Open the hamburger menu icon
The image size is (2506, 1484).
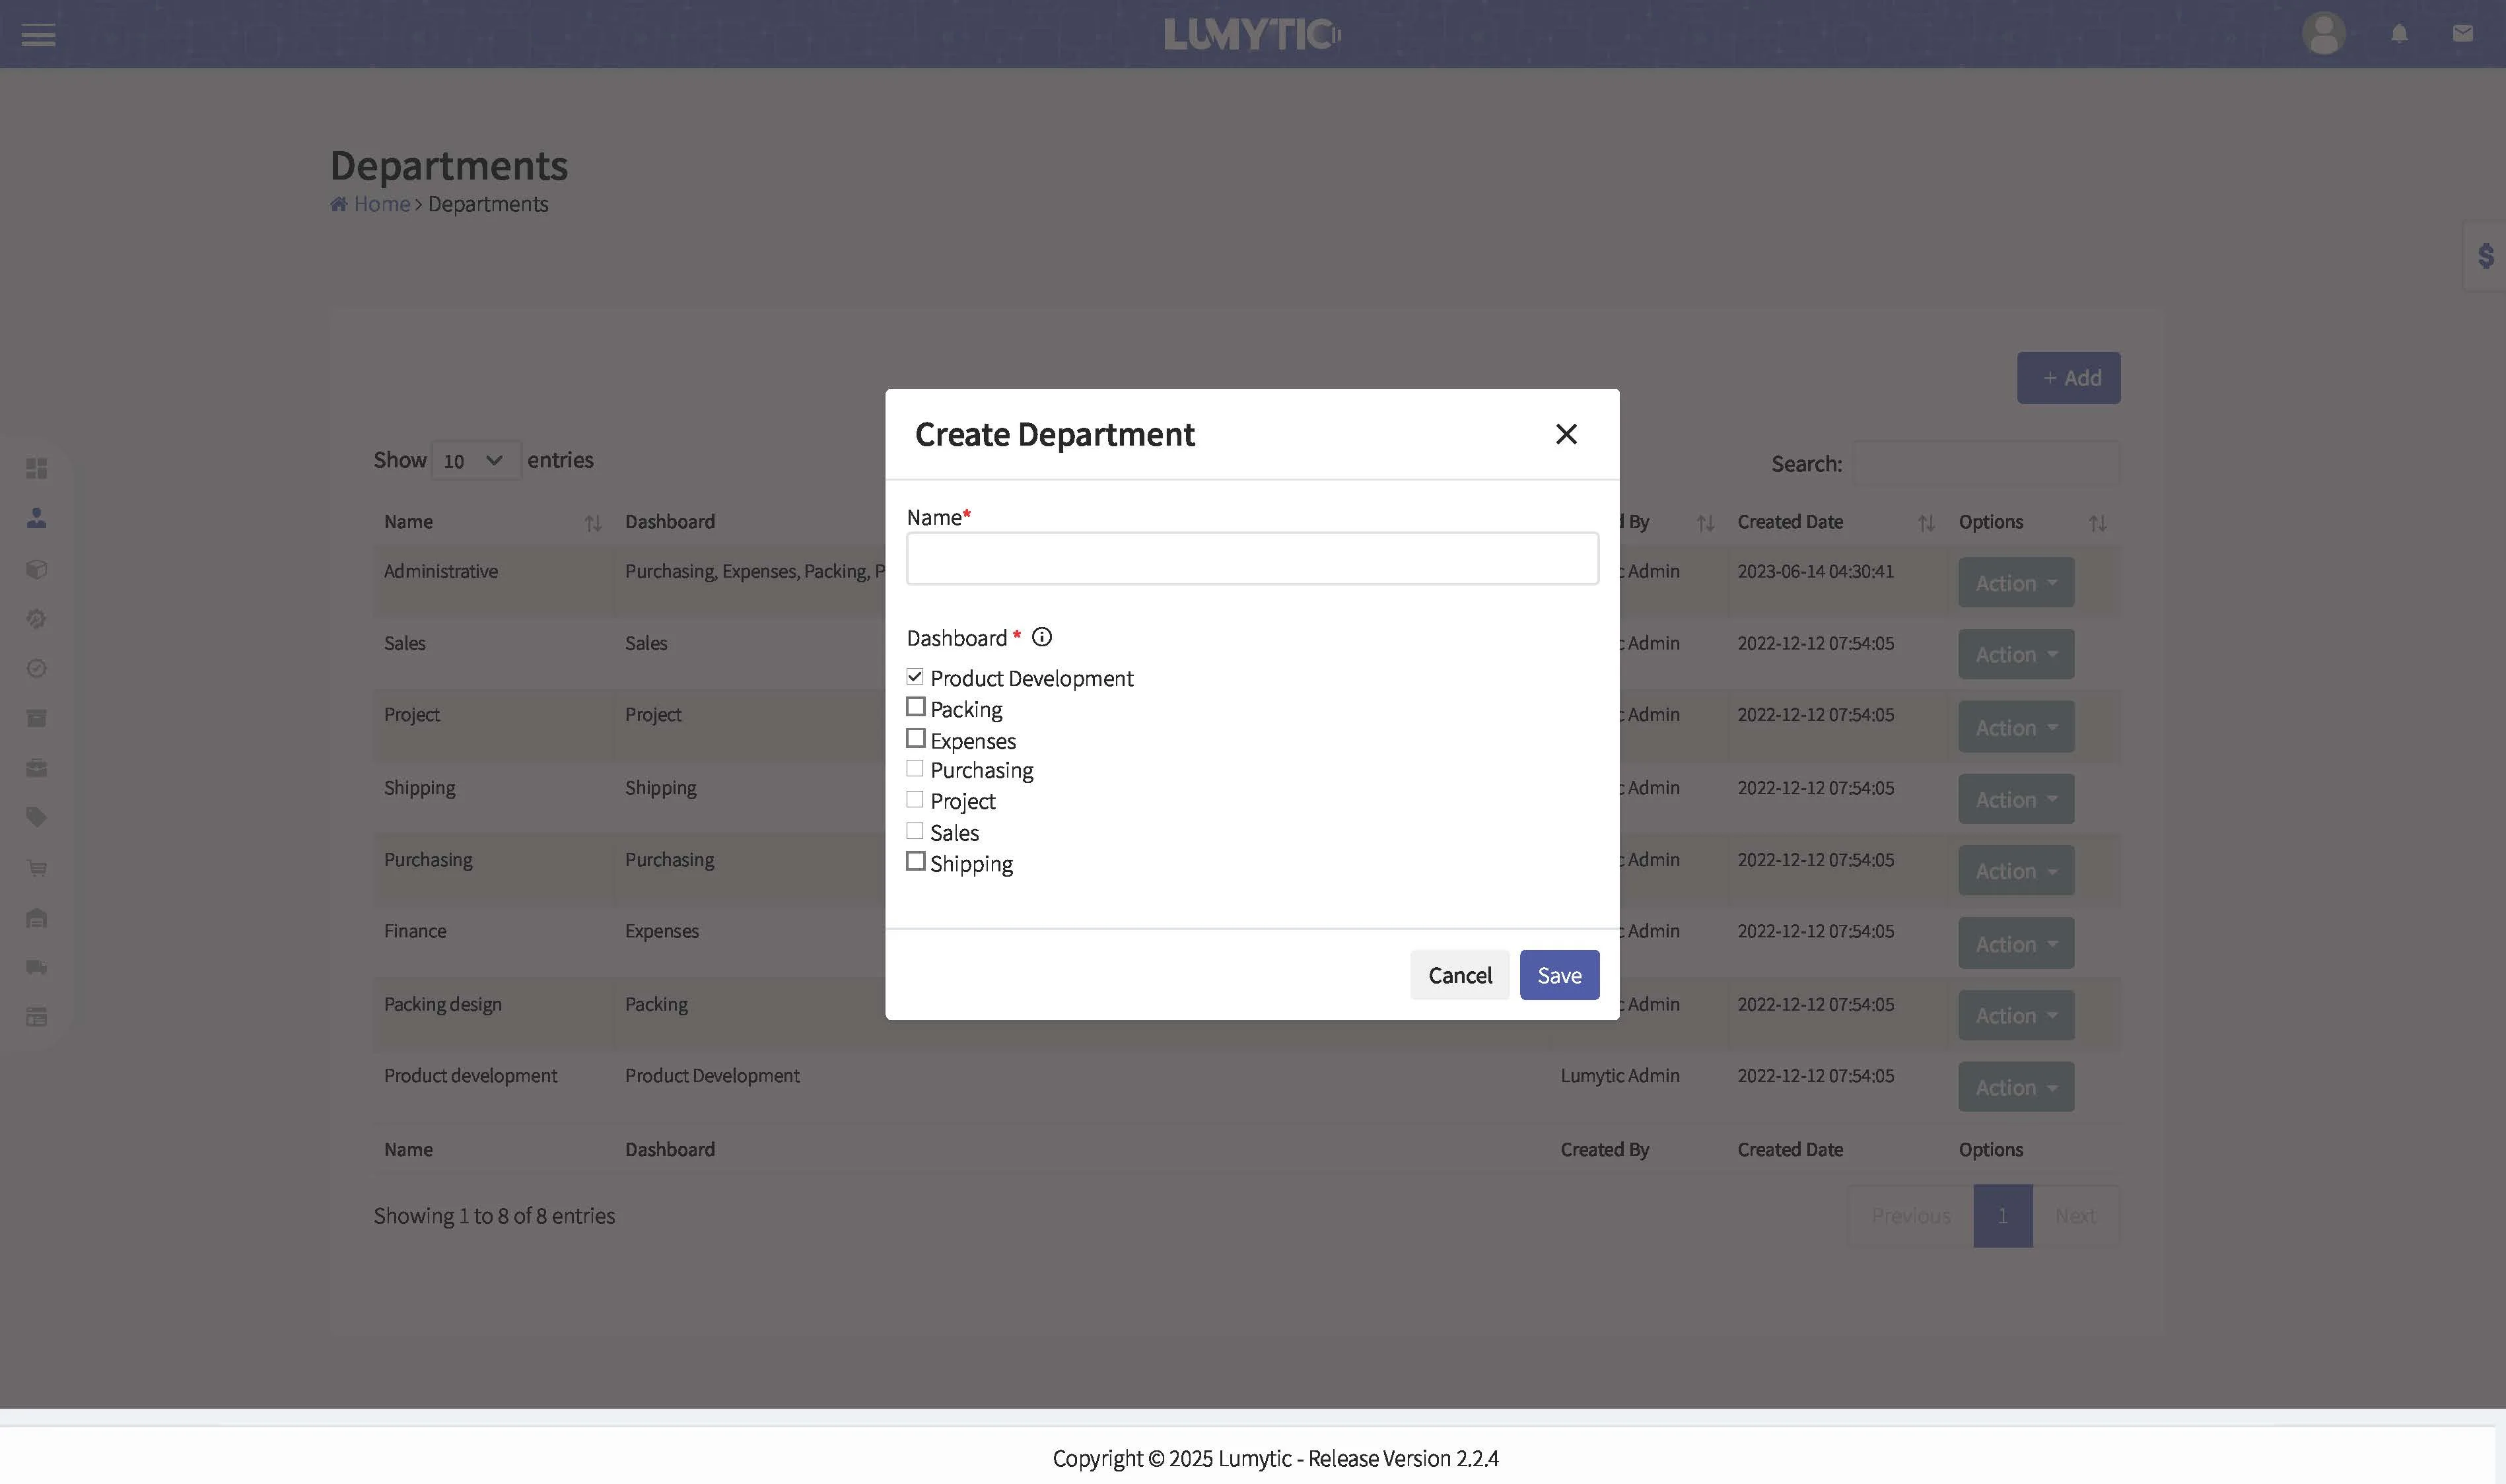[38, 35]
